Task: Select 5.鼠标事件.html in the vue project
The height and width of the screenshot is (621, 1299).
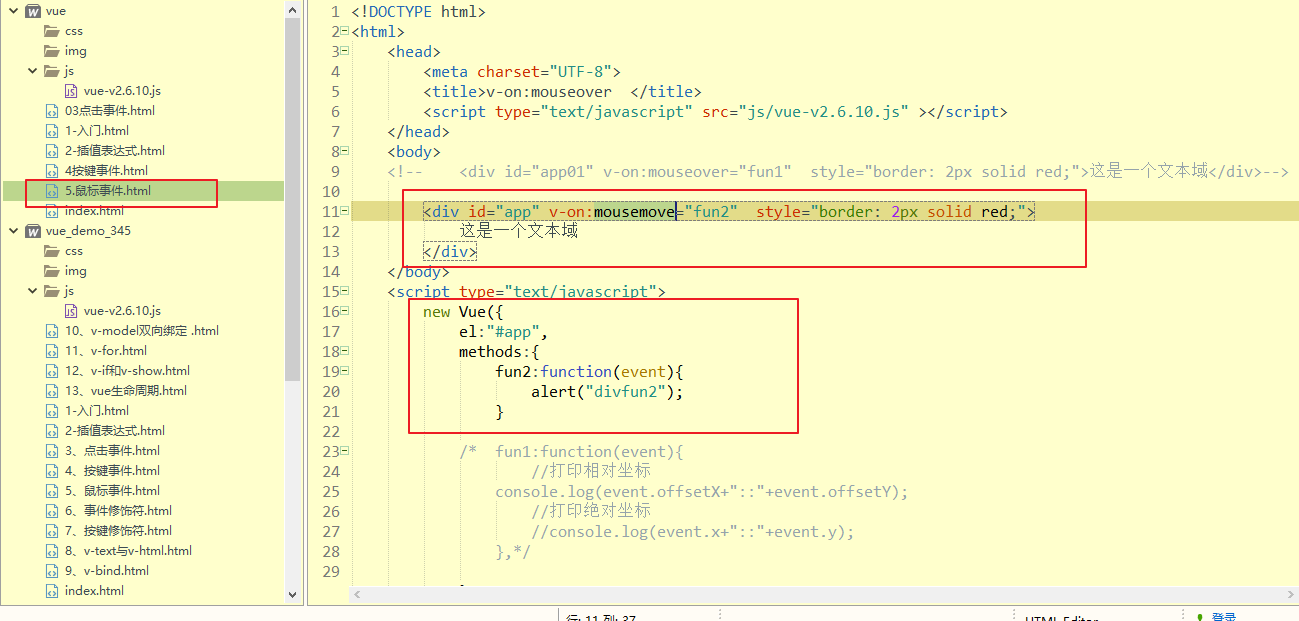Action: coord(107,191)
